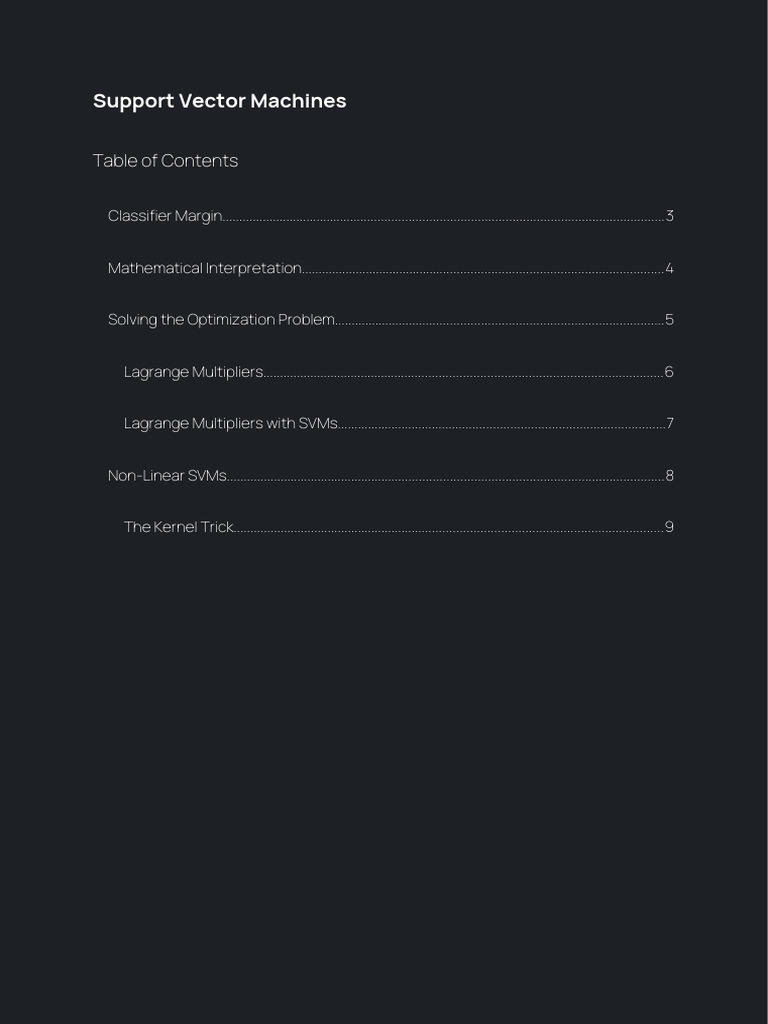Viewport: 768px width, 1024px height.
Task: Go to Solving the Optimization Problem
Action: pos(221,320)
